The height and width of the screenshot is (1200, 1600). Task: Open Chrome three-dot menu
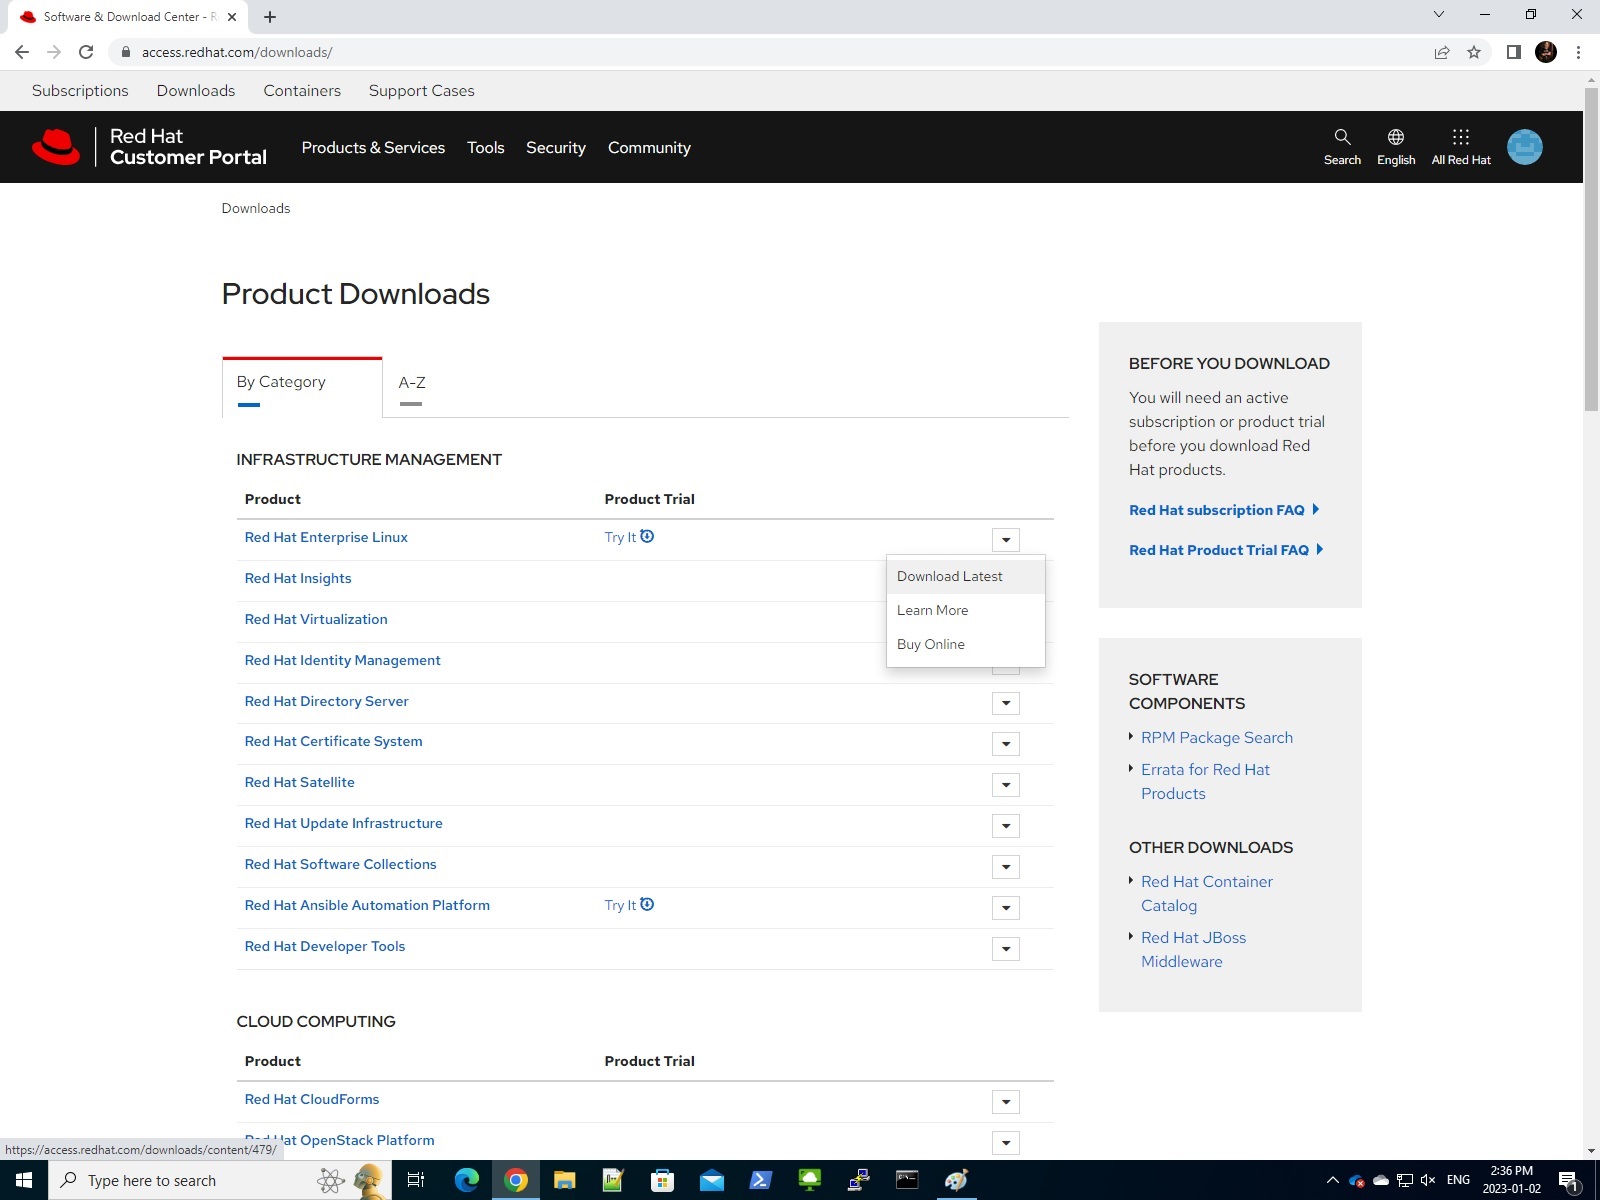pyautogui.click(x=1578, y=52)
